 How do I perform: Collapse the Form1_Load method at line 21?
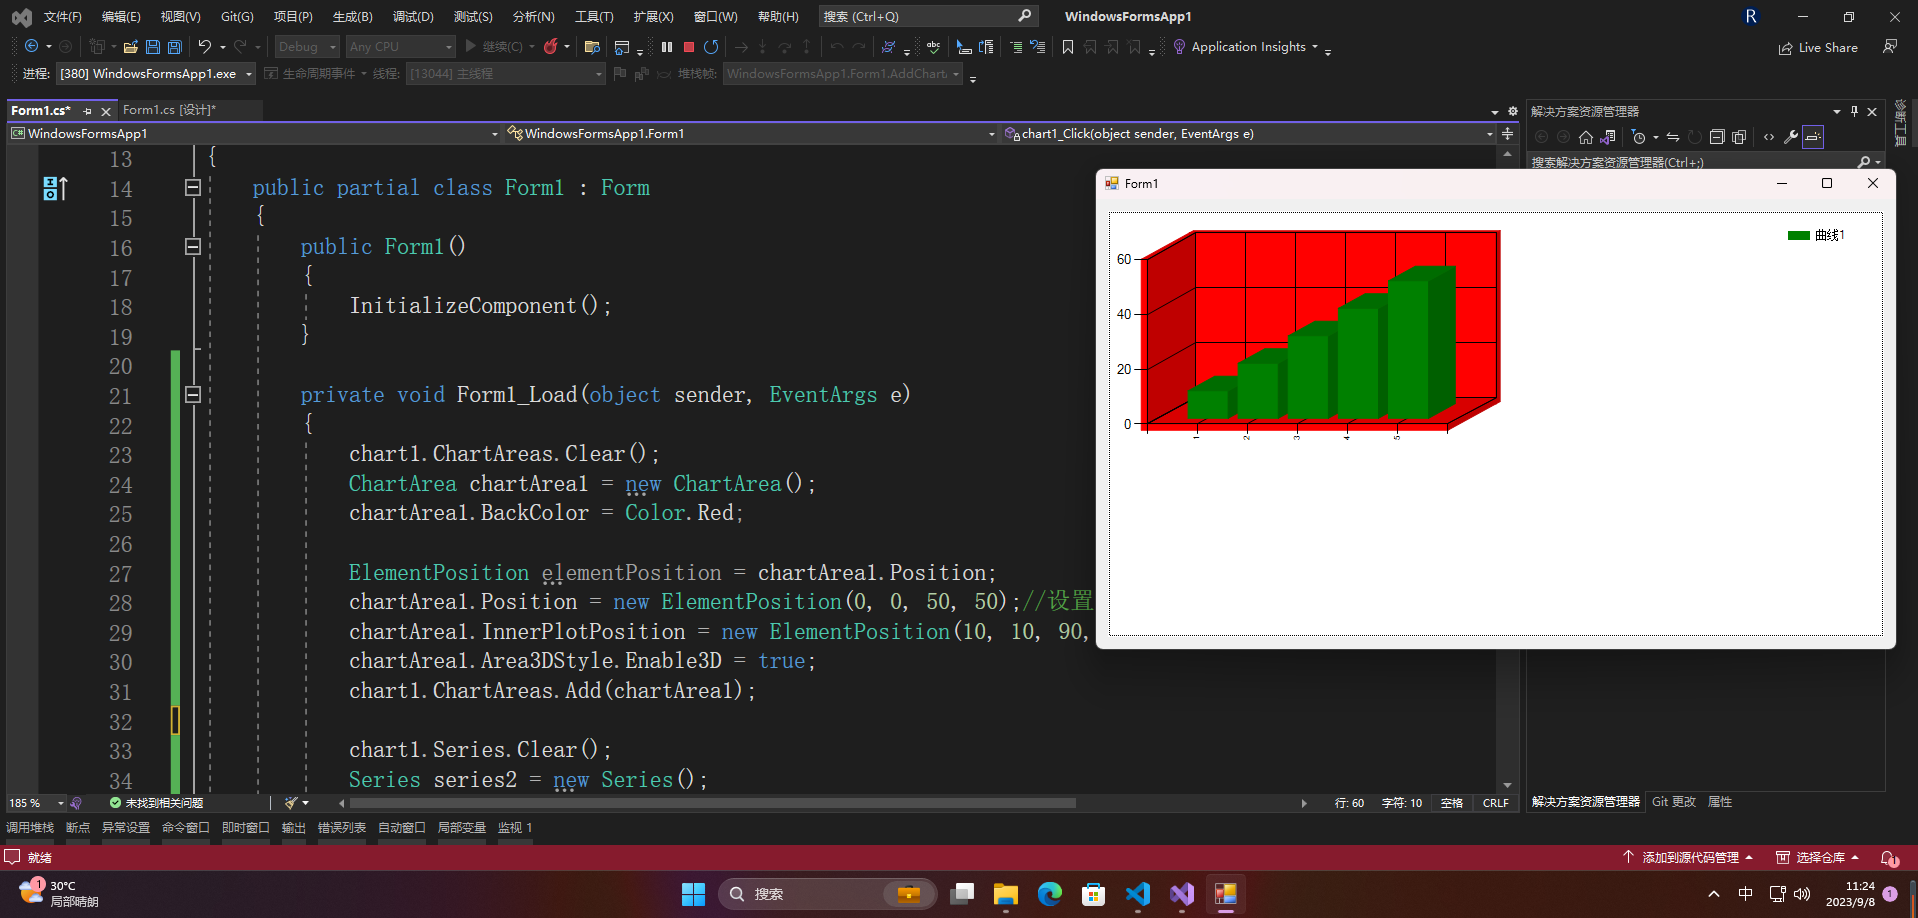tap(193, 395)
